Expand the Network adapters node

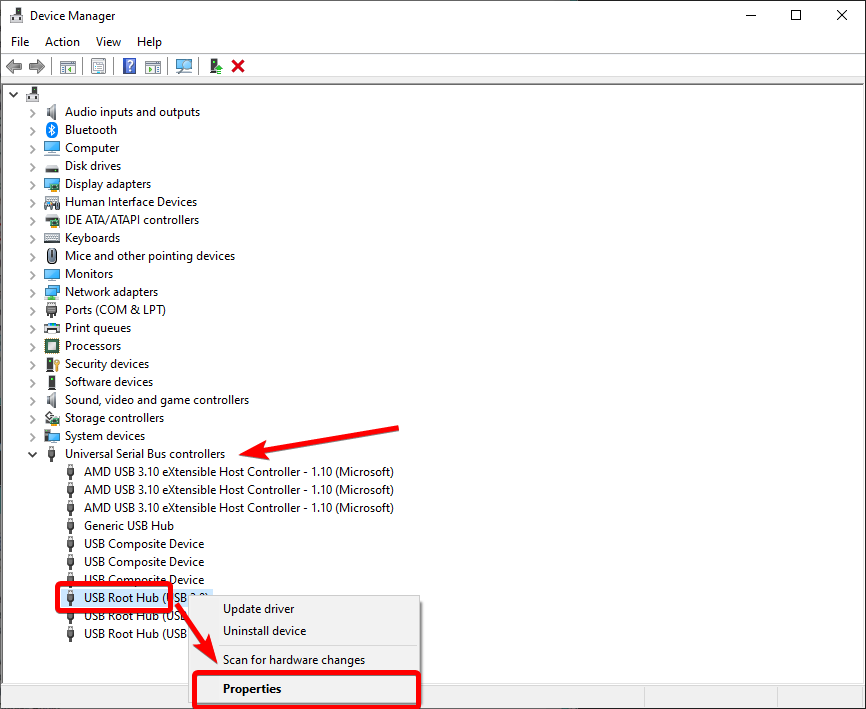[32, 291]
